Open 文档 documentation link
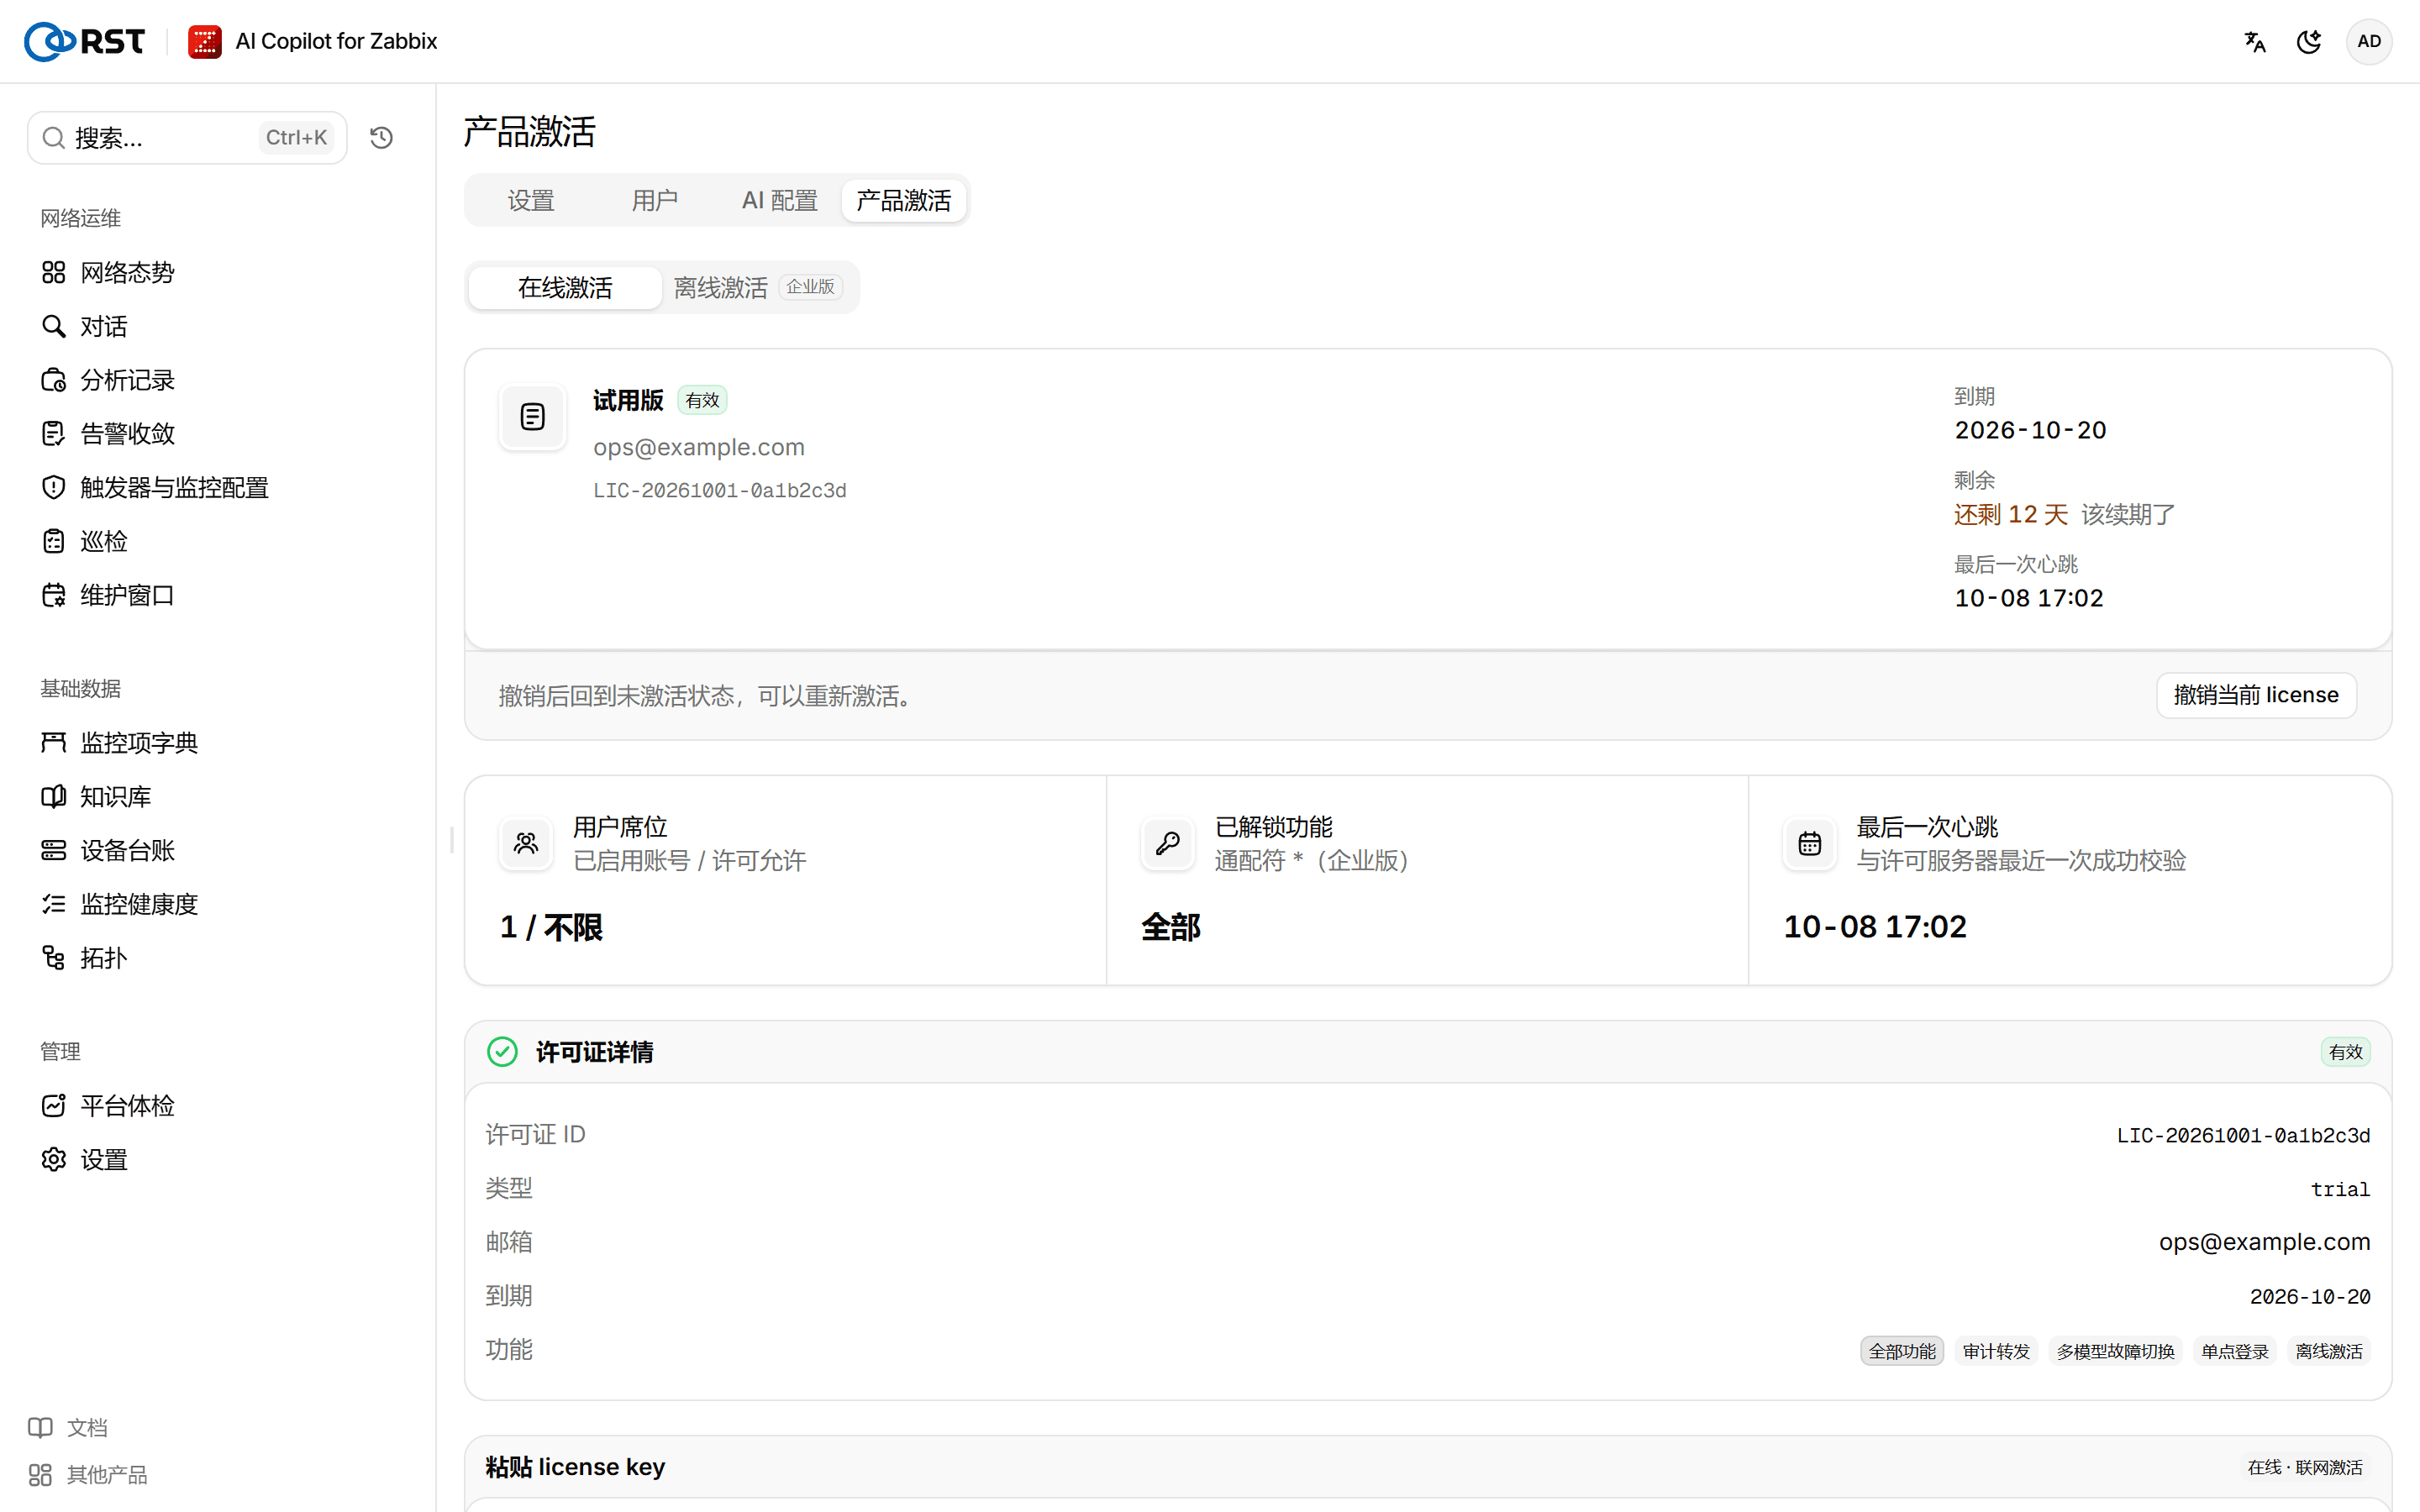 pyautogui.click(x=68, y=1427)
